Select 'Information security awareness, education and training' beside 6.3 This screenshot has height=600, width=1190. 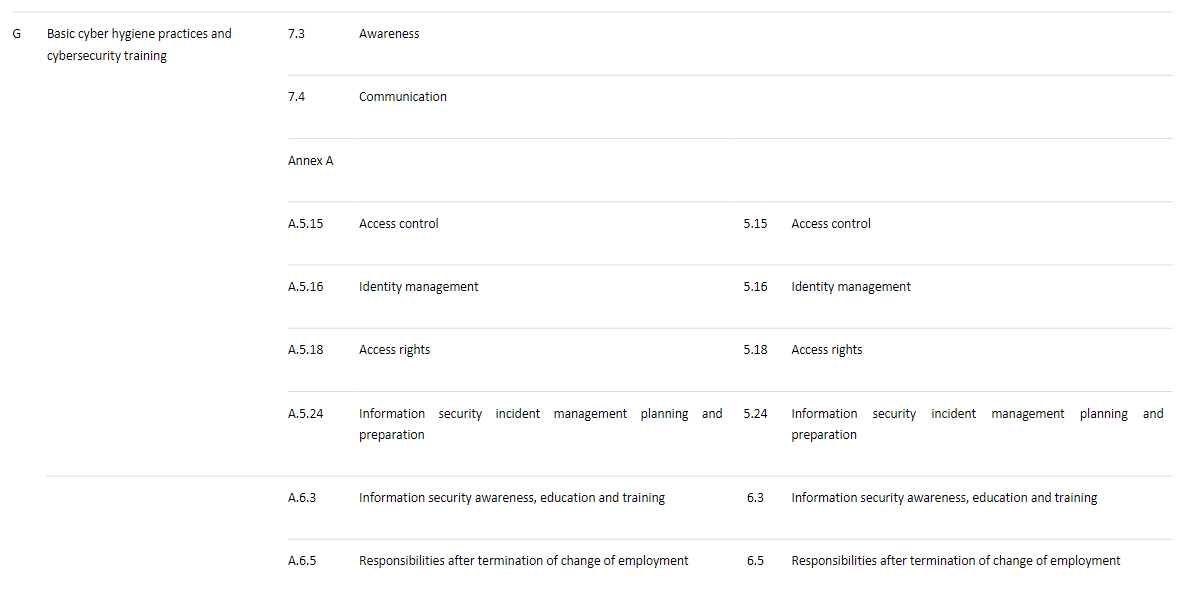point(944,497)
